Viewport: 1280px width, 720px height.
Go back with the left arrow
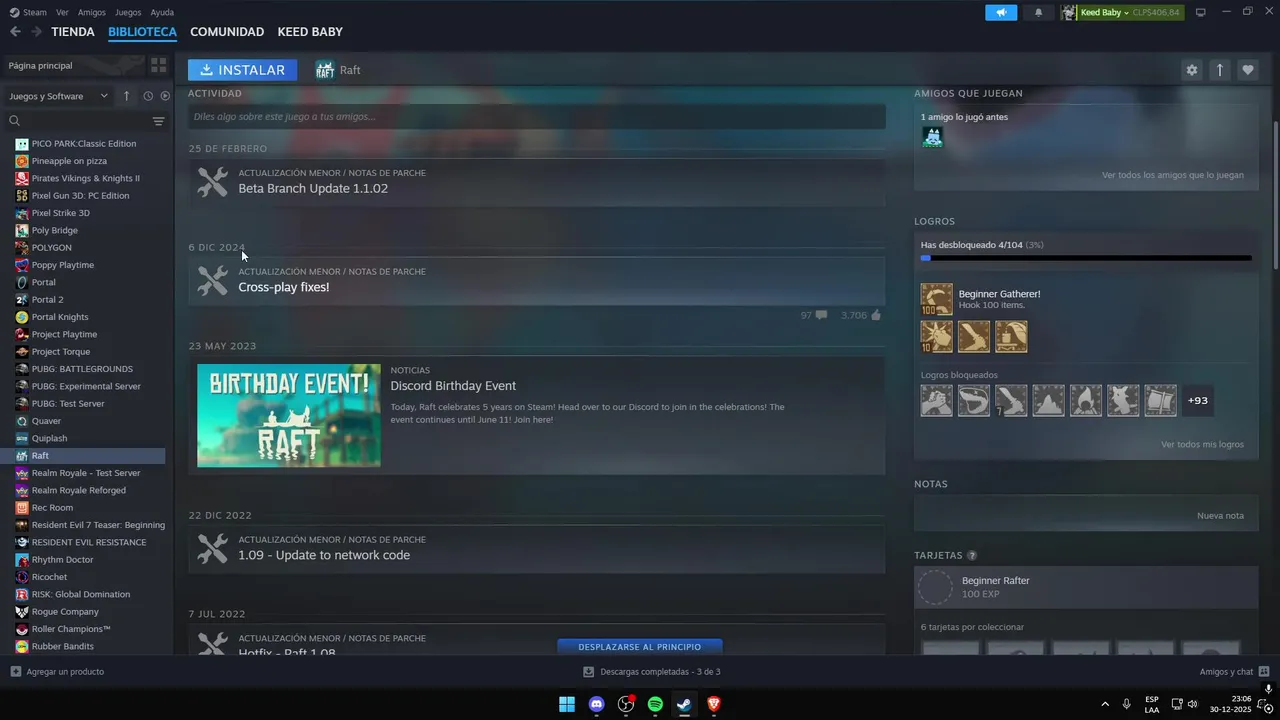tap(15, 32)
